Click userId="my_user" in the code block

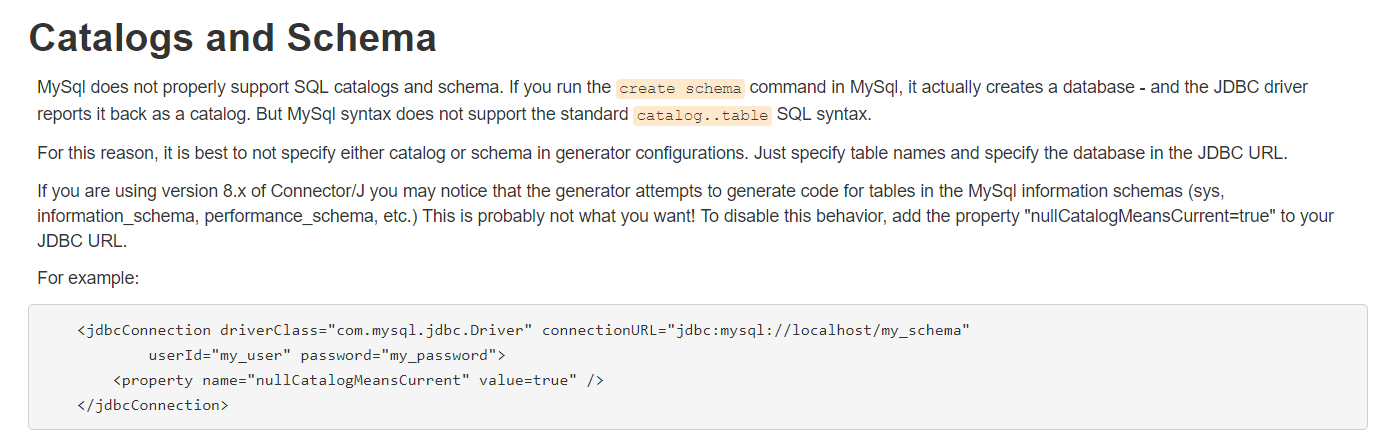tap(220, 355)
